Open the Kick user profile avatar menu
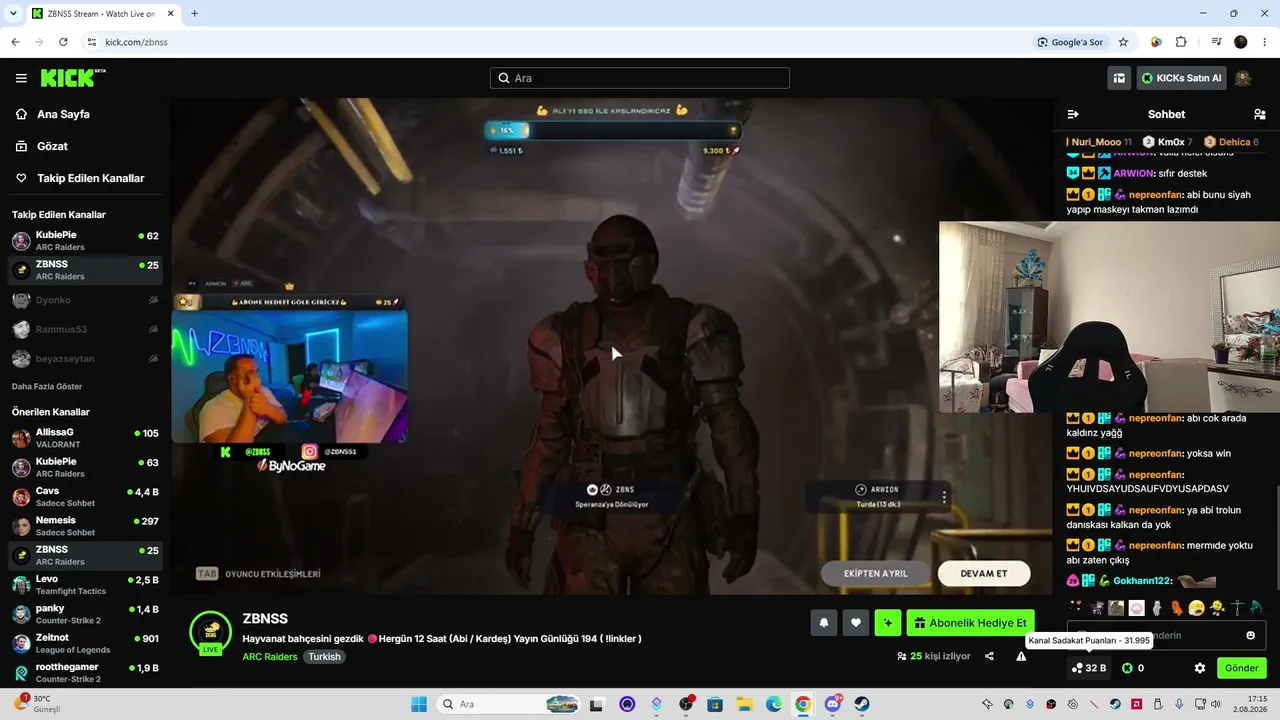The image size is (1280, 720). [1243, 78]
